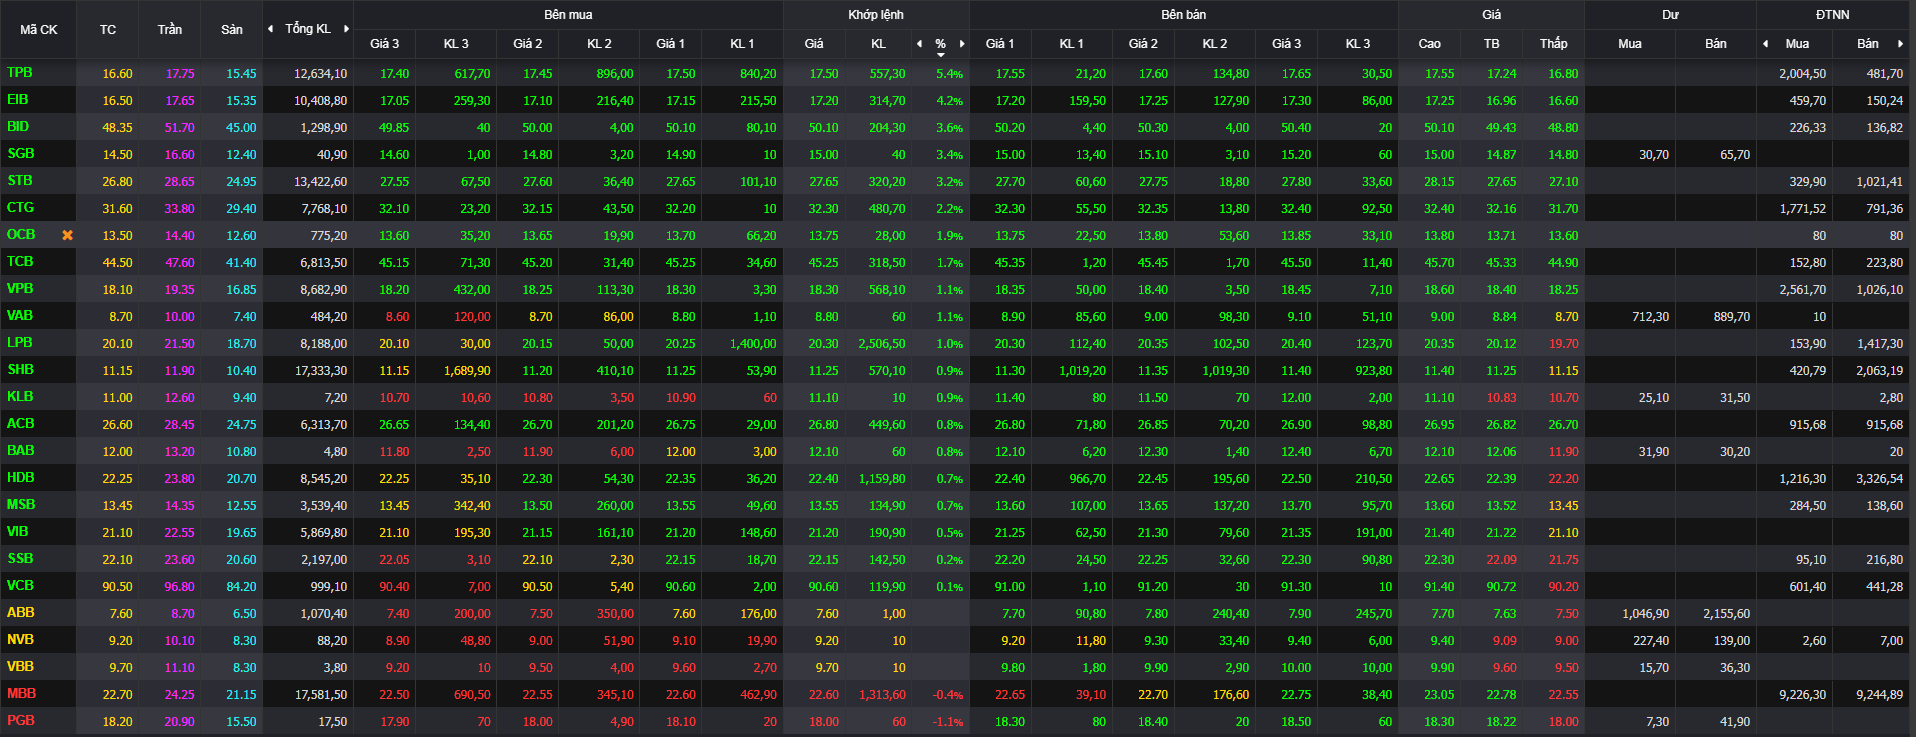Image resolution: width=1916 pixels, height=737 pixels.
Task: Click MBB foreign buy value 9,226,30
Action: pos(1803,695)
